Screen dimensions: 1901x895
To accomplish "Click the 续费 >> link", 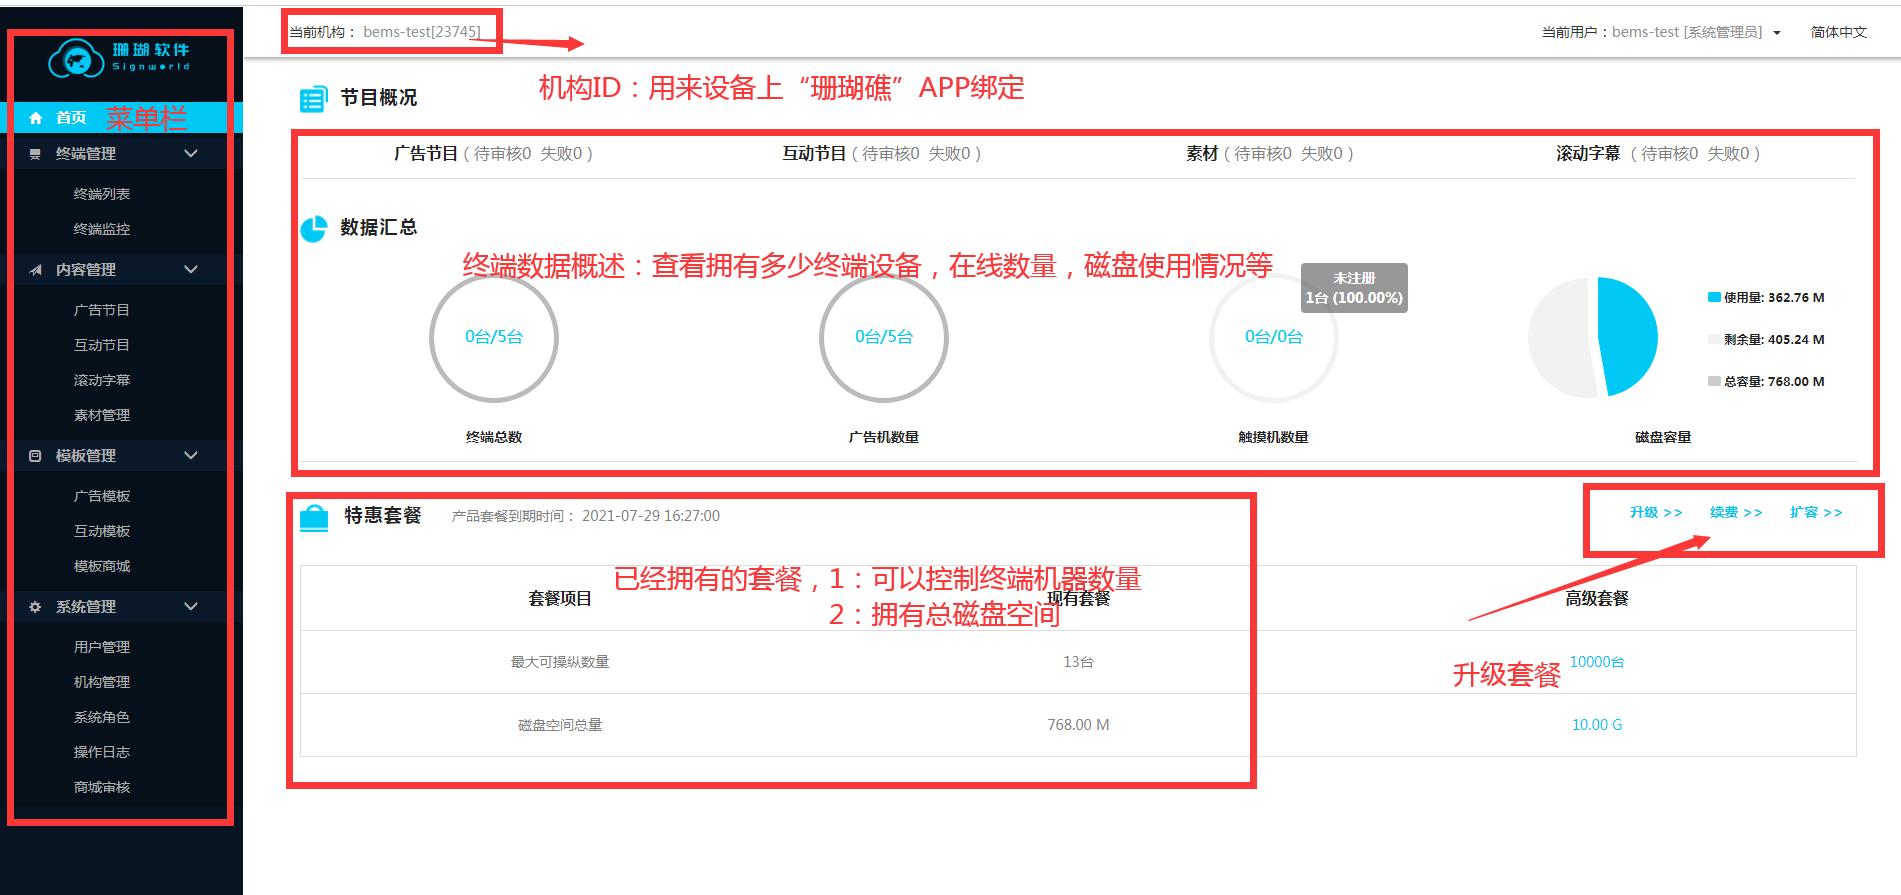I will pyautogui.click(x=1736, y=513).
